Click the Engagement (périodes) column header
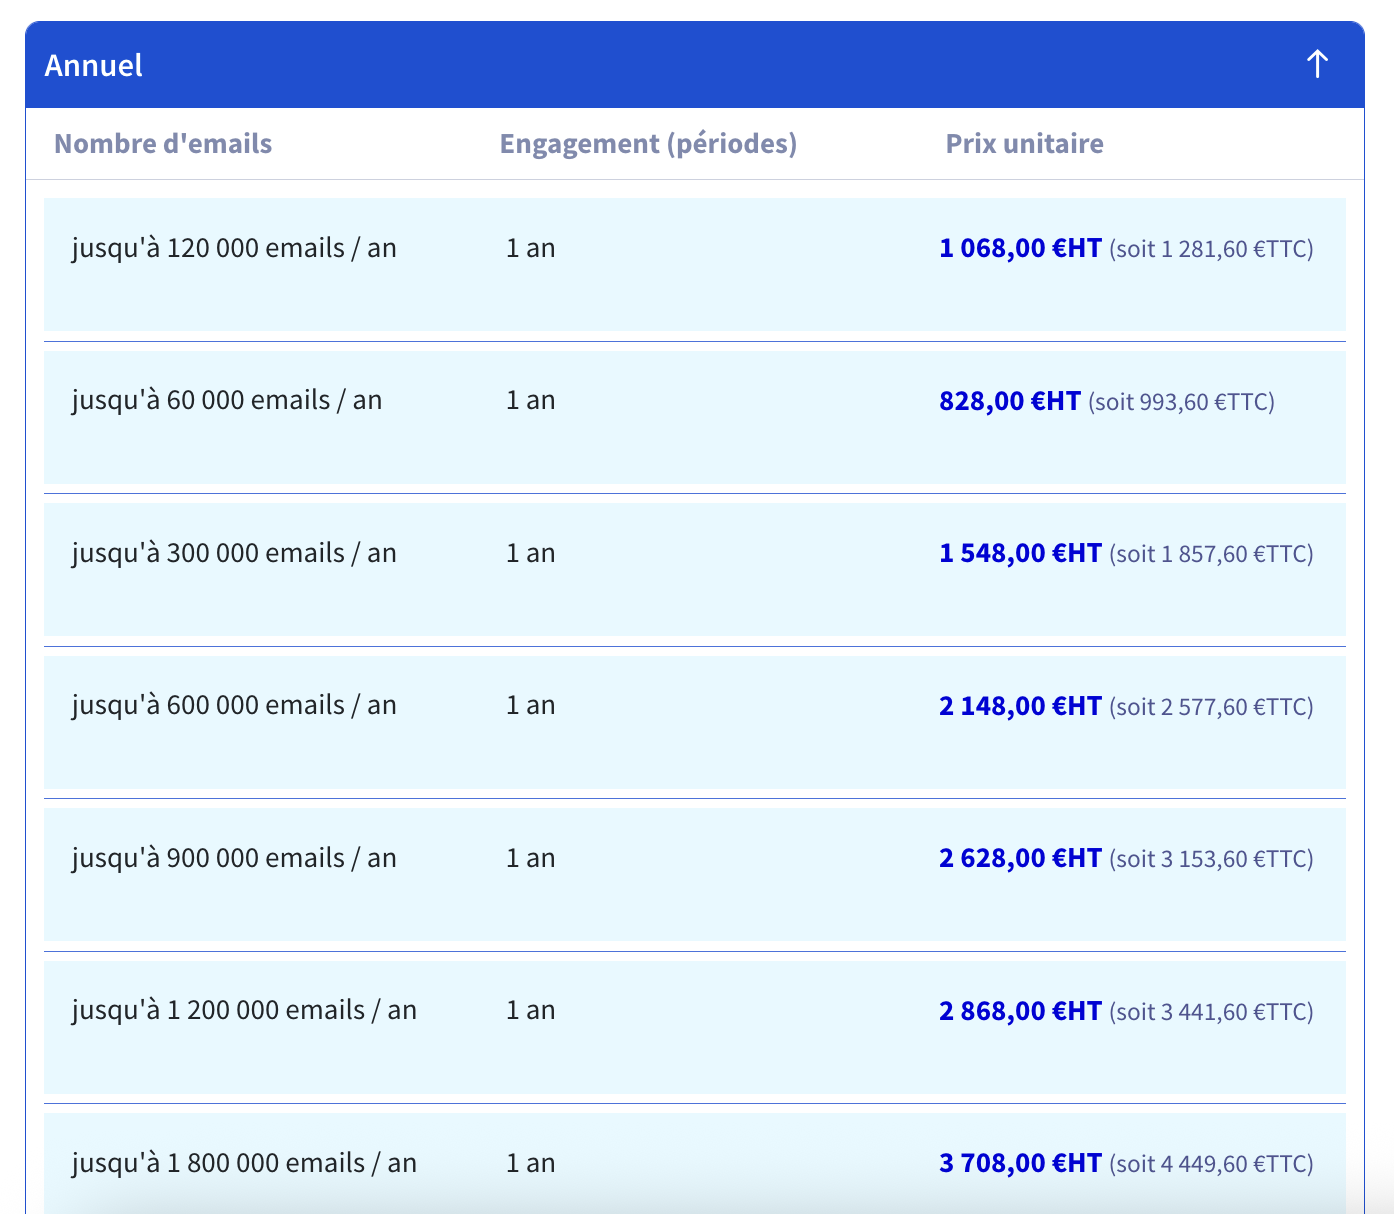This screenshot has height=1214, width=1394. click(x=648, y=144)
